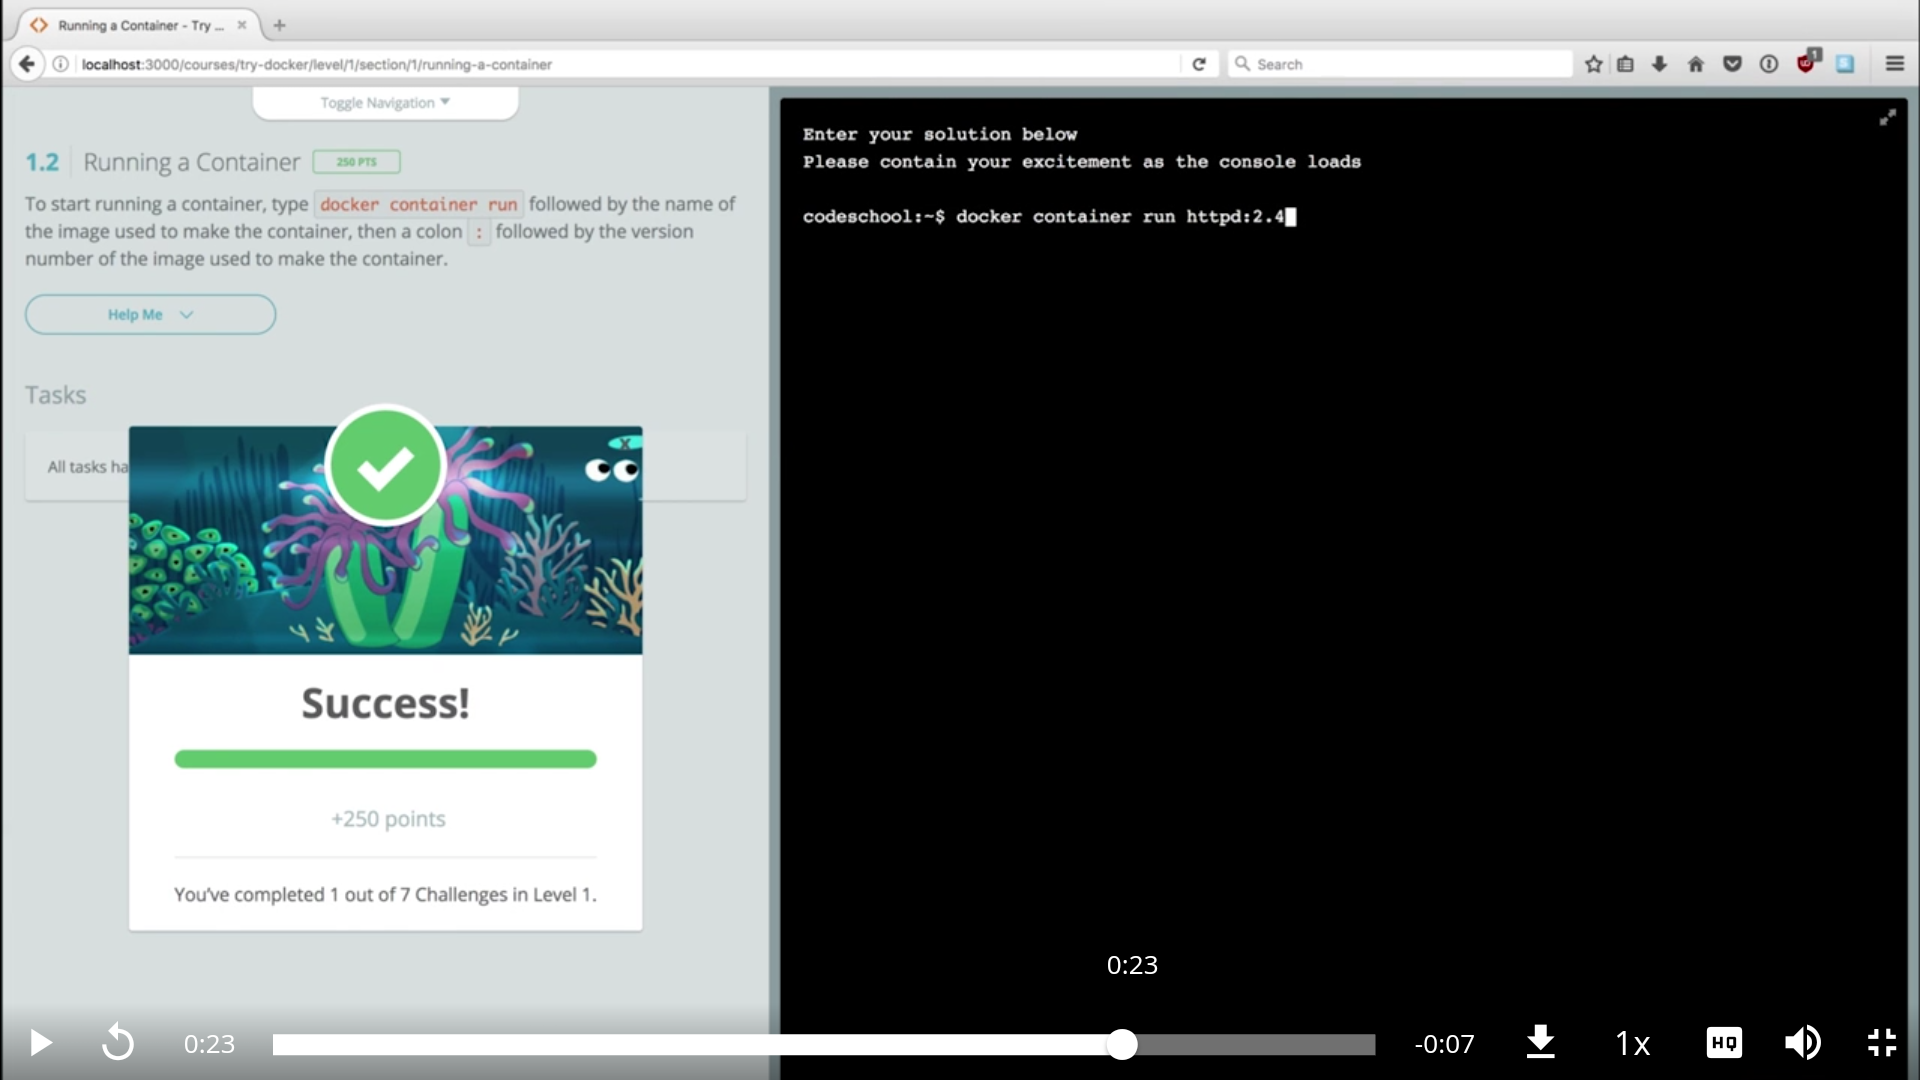Toggle HQ video quality

1723,1043
